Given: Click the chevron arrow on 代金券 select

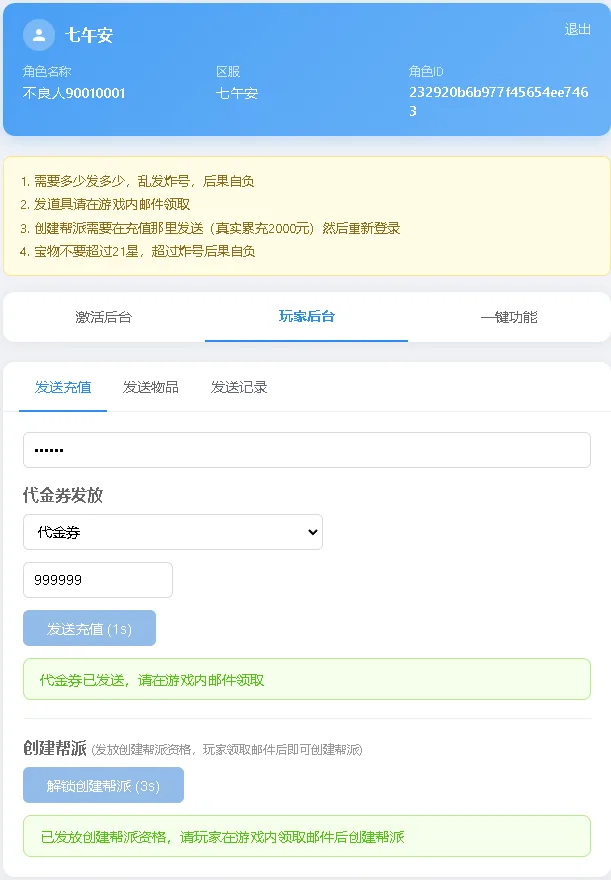Looking at the screenshot, I should tap(313, 532).
